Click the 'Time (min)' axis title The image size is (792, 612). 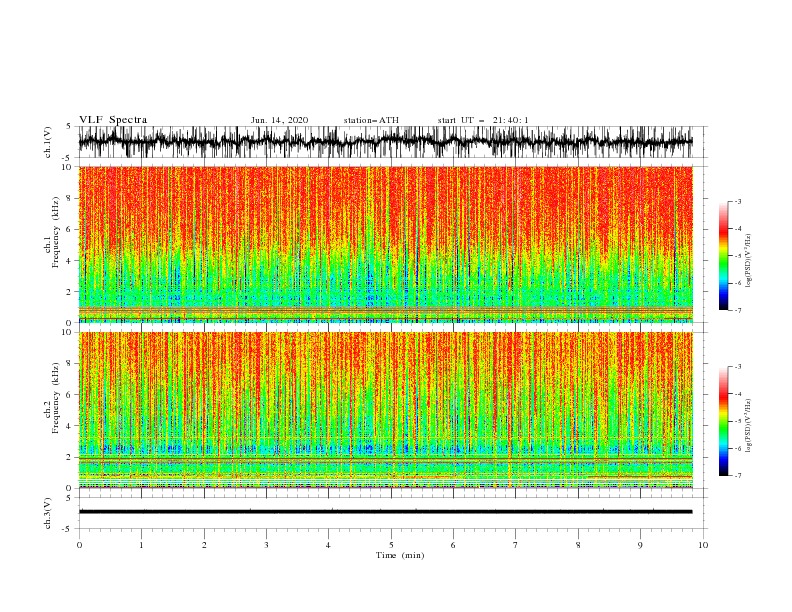[400, 555]
